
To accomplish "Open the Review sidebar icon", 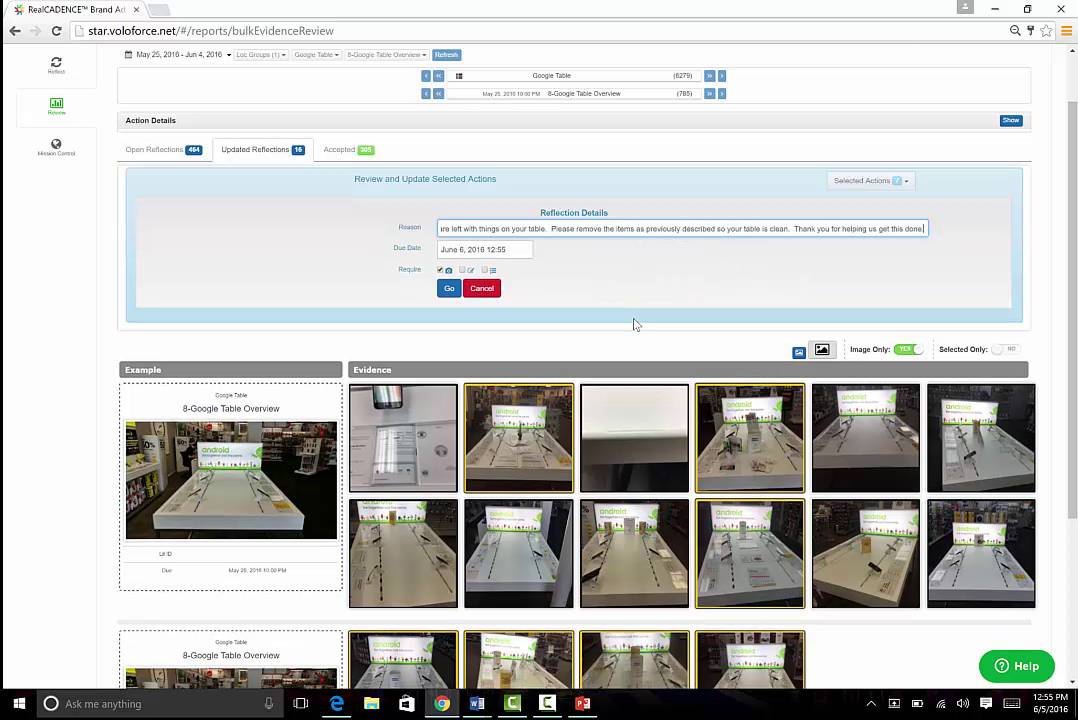I will 56,107.
